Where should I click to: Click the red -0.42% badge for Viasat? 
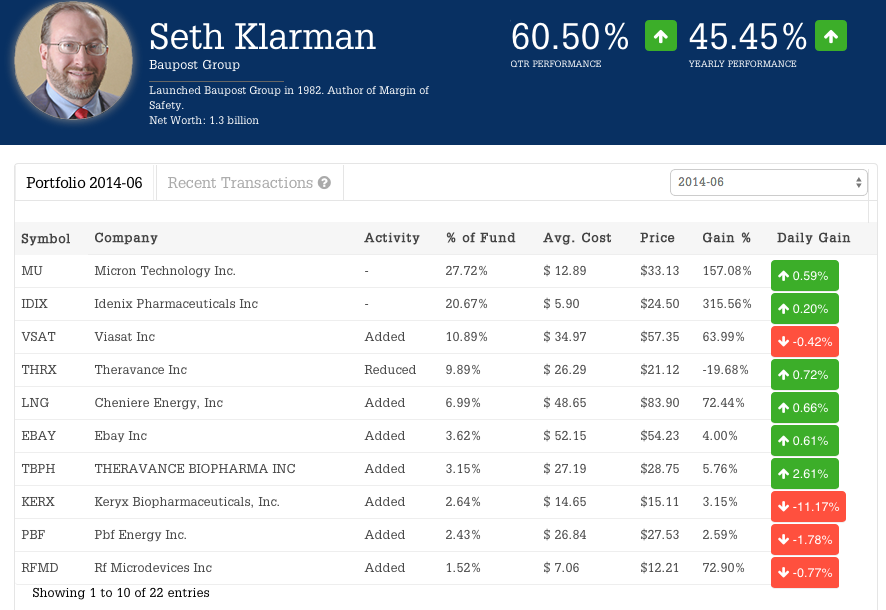point(804,342)
